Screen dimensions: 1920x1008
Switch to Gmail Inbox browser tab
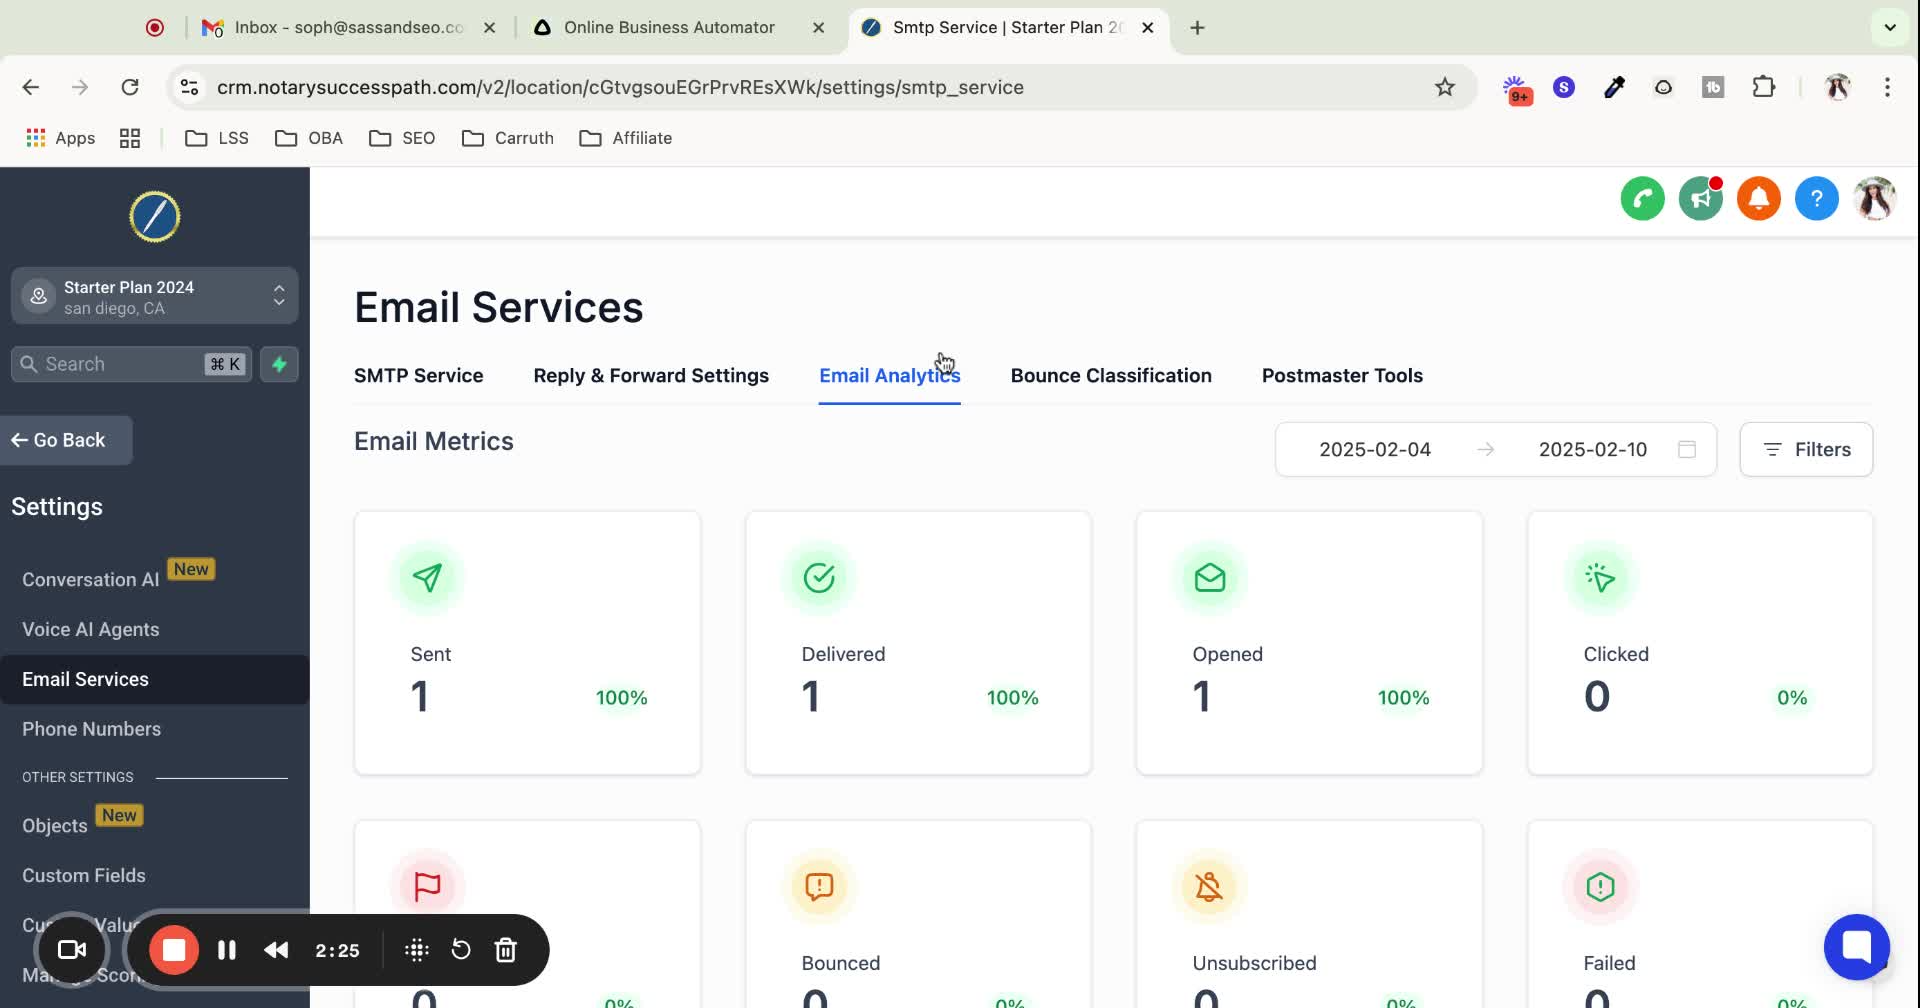(x=348, y=27)
